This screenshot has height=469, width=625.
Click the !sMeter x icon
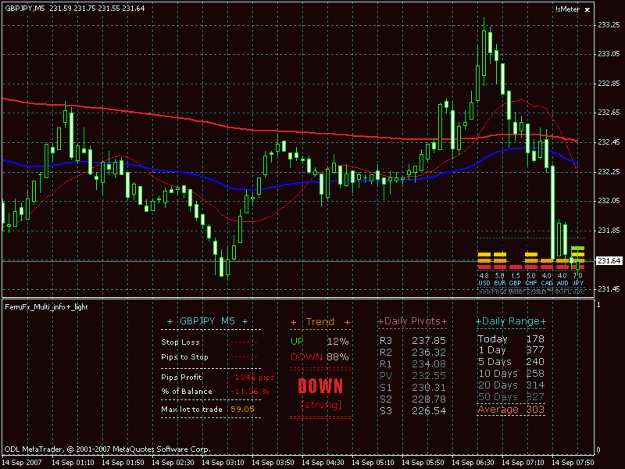pos(587,10)
